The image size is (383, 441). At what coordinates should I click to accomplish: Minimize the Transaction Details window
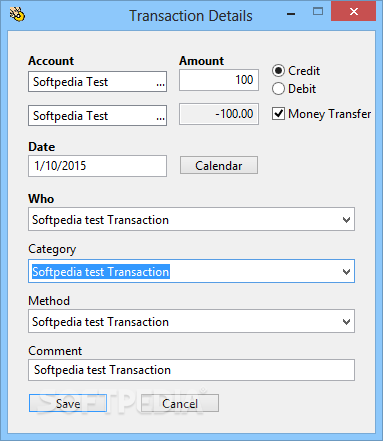[291, 14]
